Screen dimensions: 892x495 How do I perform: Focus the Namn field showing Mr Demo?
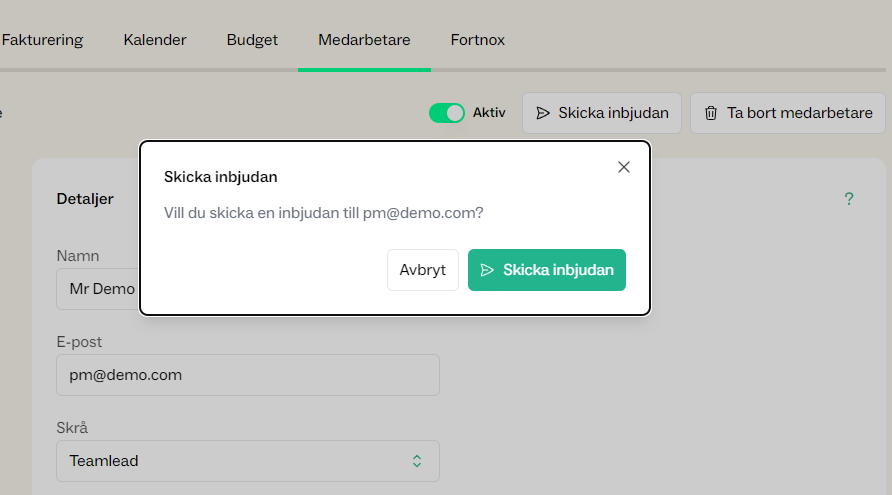click(98, 289)
